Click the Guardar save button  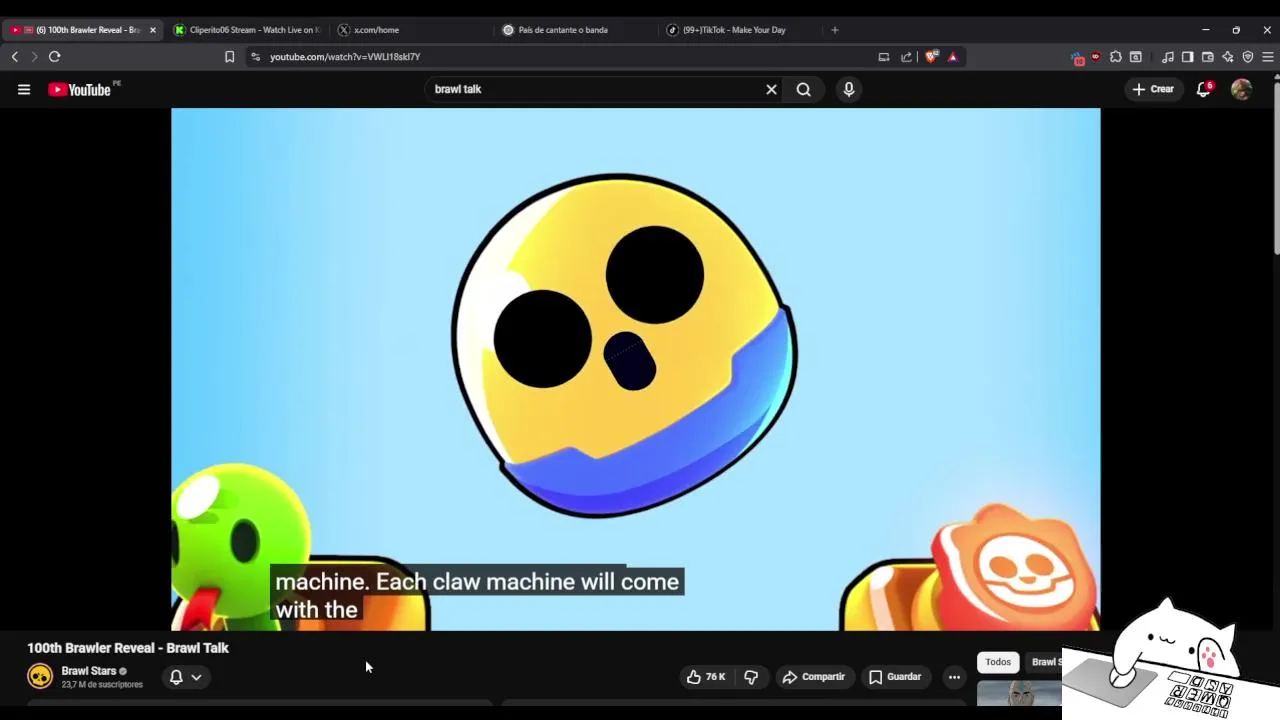[895, 677]
